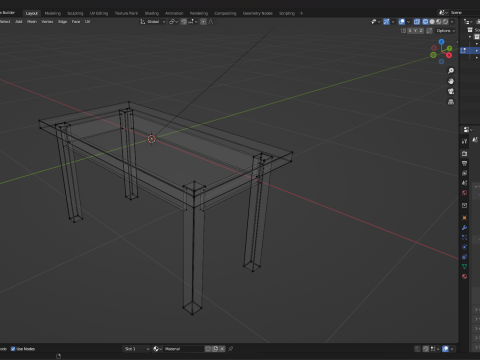
Task: Select solid viewport shading
Action: 432,22
